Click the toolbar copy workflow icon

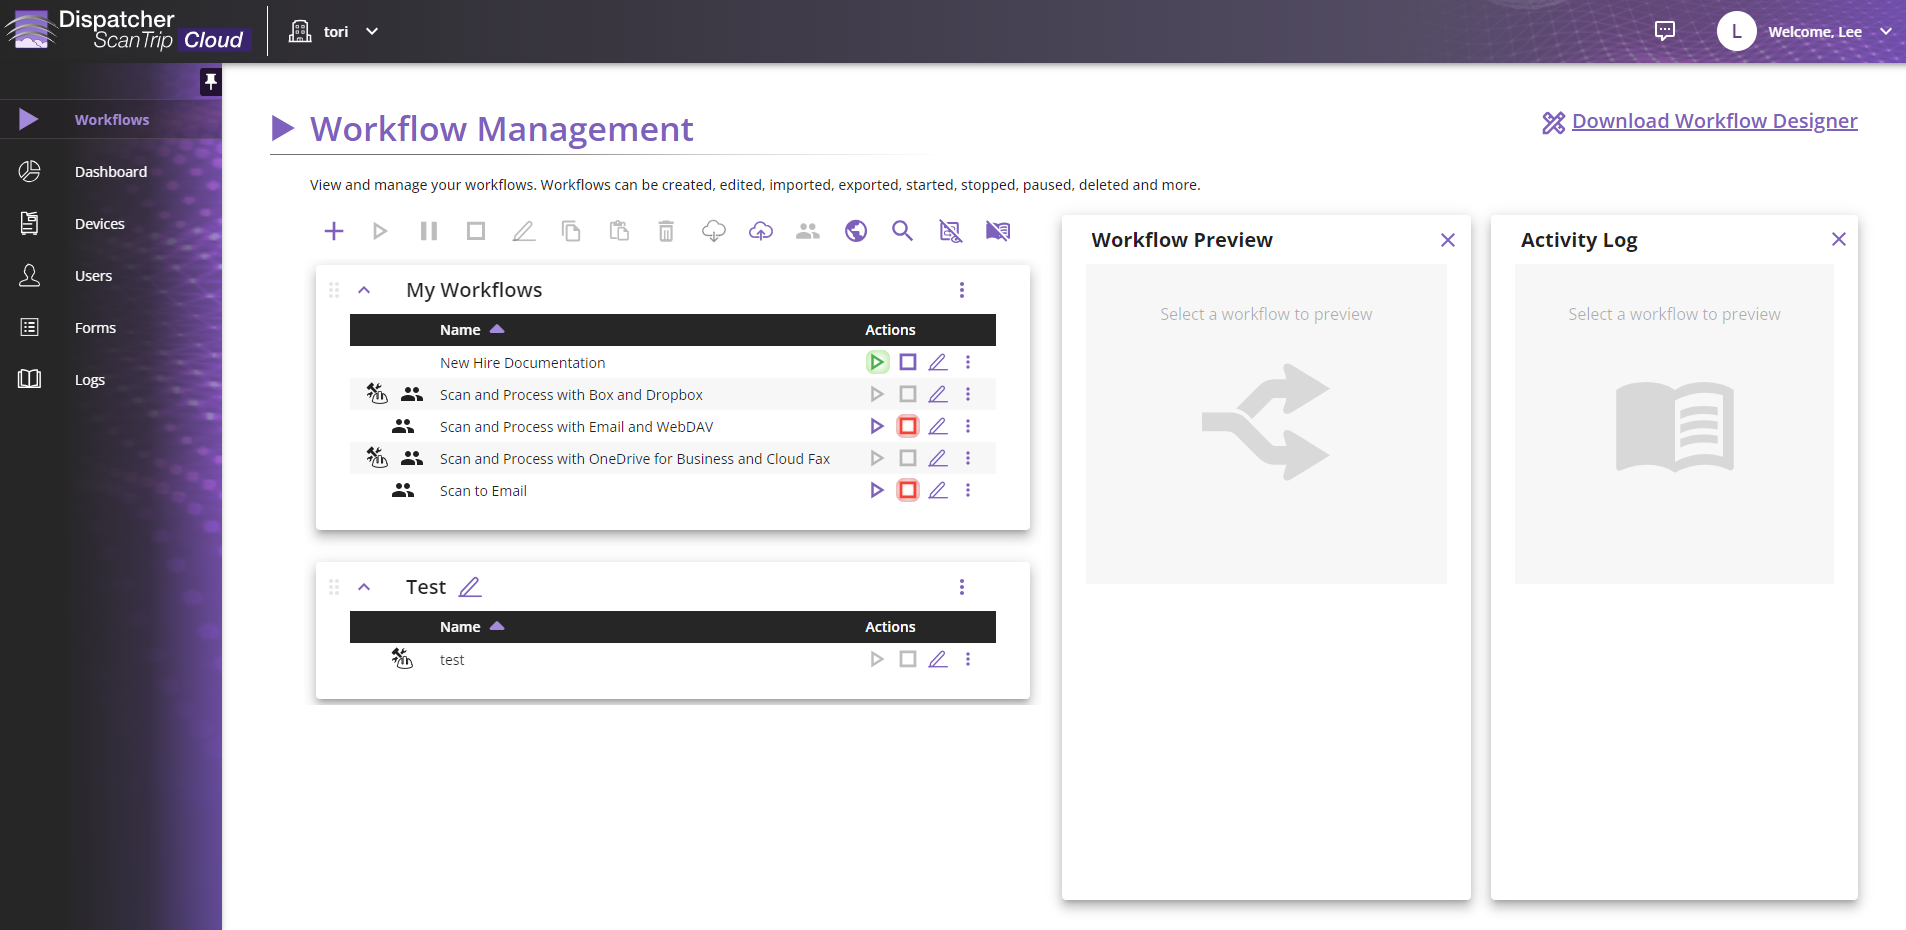(x=571, y=231)
